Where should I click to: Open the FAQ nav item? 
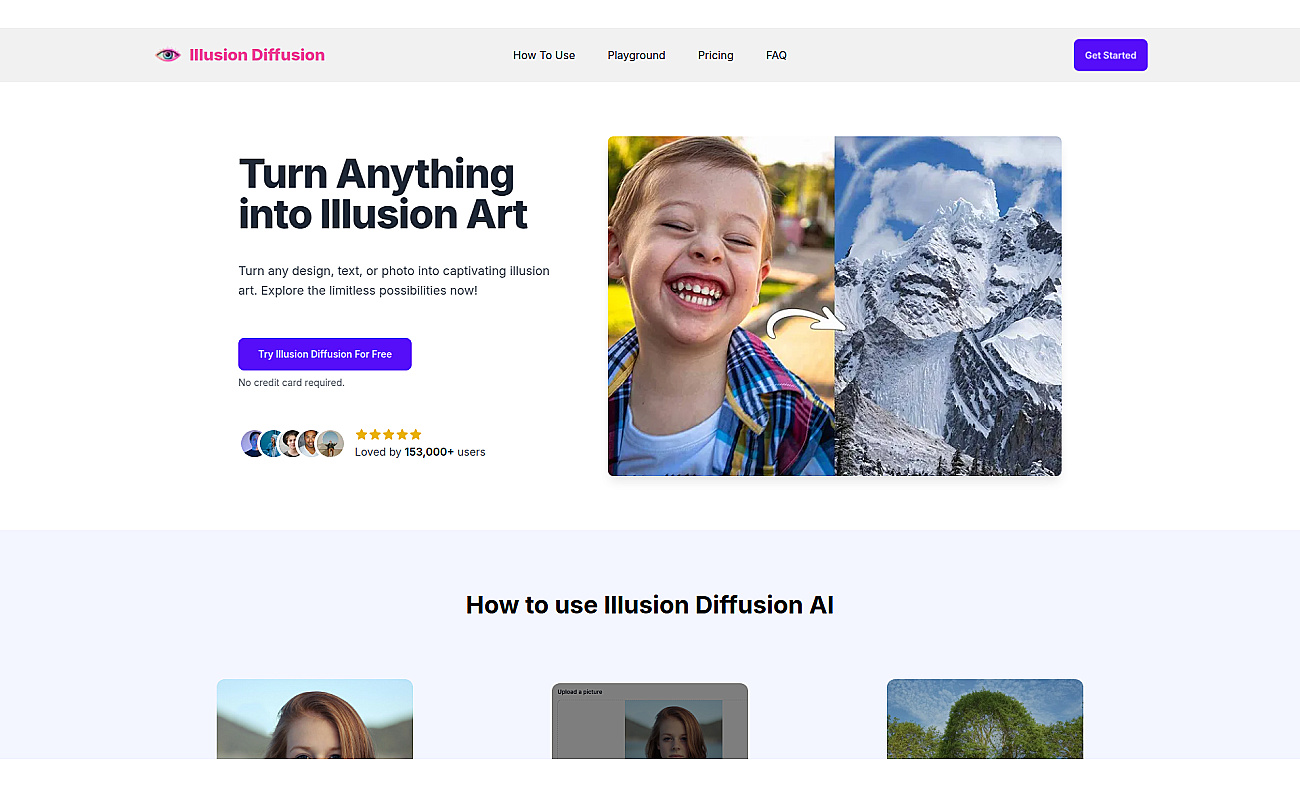click(x=776, y=55)
